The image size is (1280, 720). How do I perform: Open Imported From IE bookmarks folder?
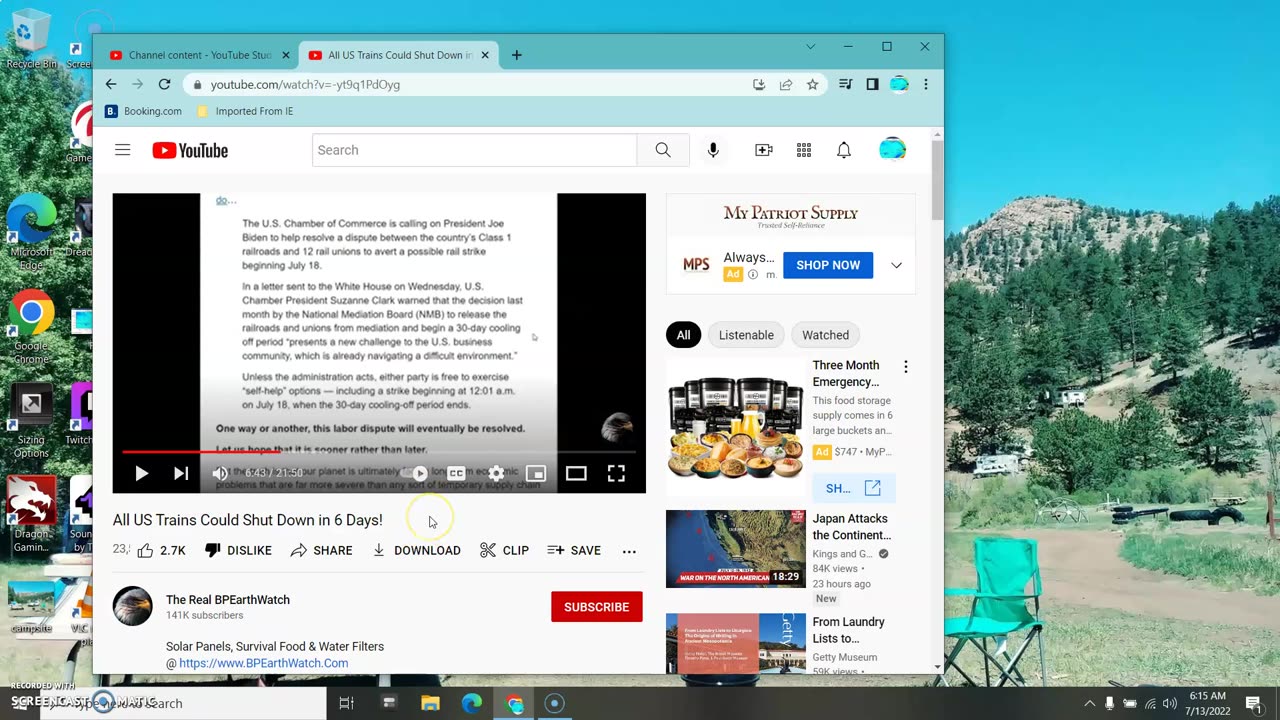click(x=245, y=111)
